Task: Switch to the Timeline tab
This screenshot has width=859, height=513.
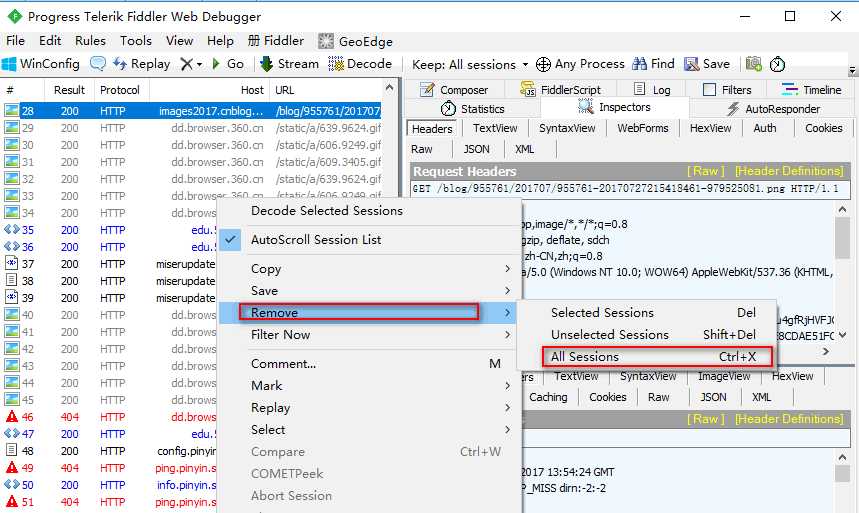Action: 811,90
